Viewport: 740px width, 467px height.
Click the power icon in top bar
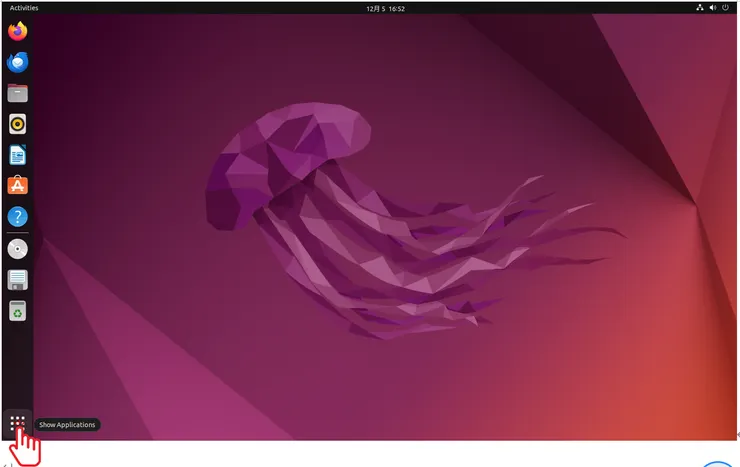click(725, 8)
